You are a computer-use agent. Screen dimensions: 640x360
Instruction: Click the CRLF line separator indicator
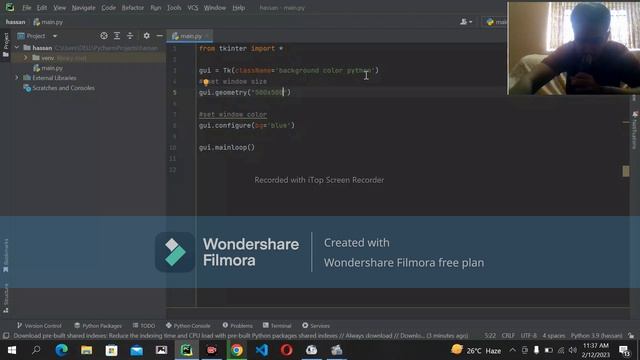[508, 336]
